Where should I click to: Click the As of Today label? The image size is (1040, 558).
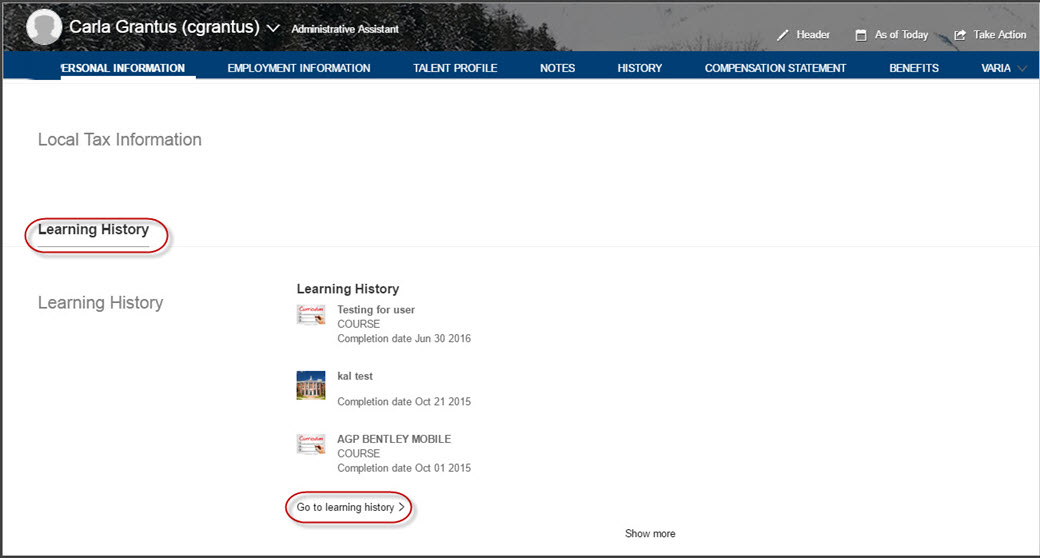pyautogui.click(x=901, y=35)
